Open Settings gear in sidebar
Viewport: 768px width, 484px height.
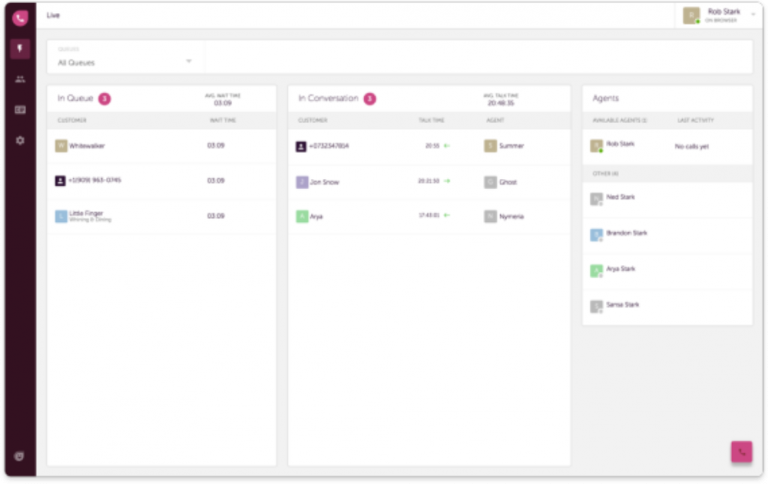click(20, 141)
